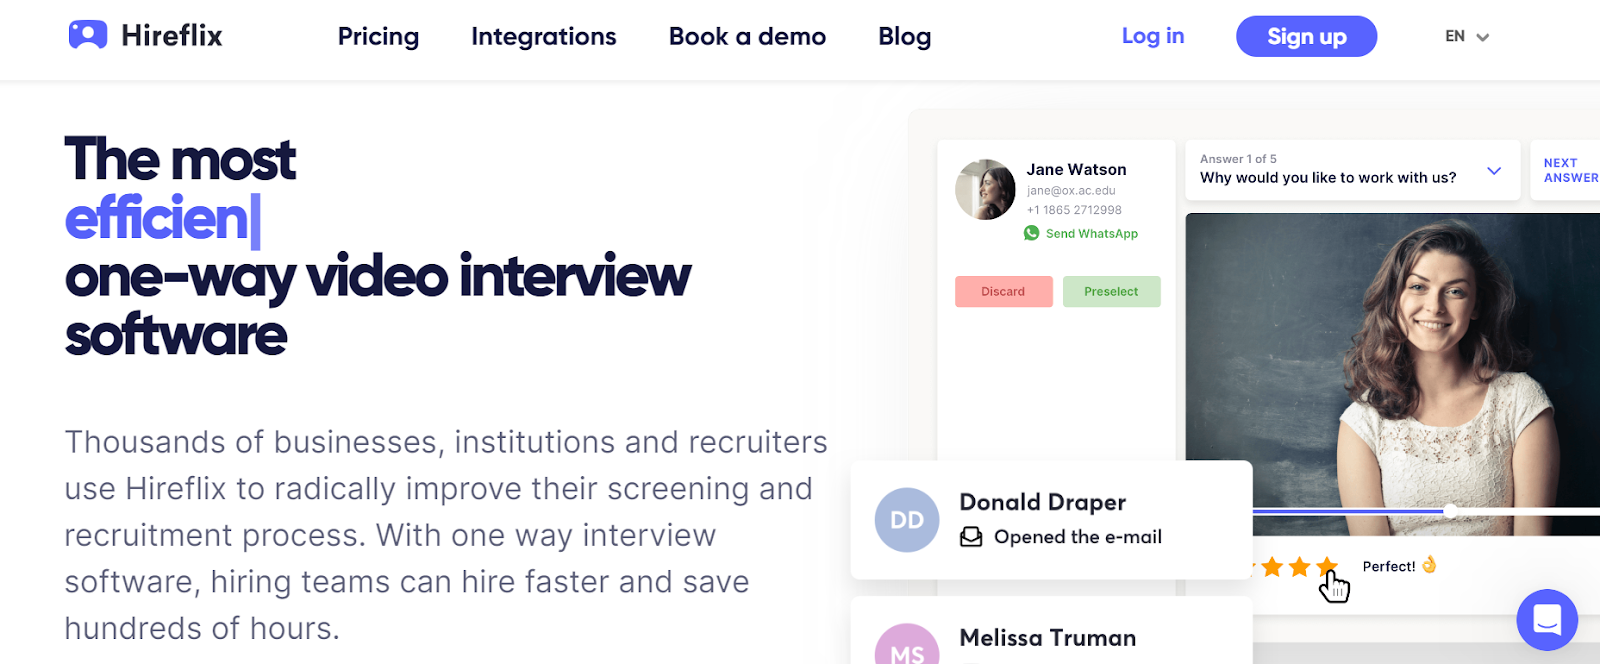Click the 'Opened the e-mail' status text
Viewport: 1600px width, 664px height.
(1078, 537)
